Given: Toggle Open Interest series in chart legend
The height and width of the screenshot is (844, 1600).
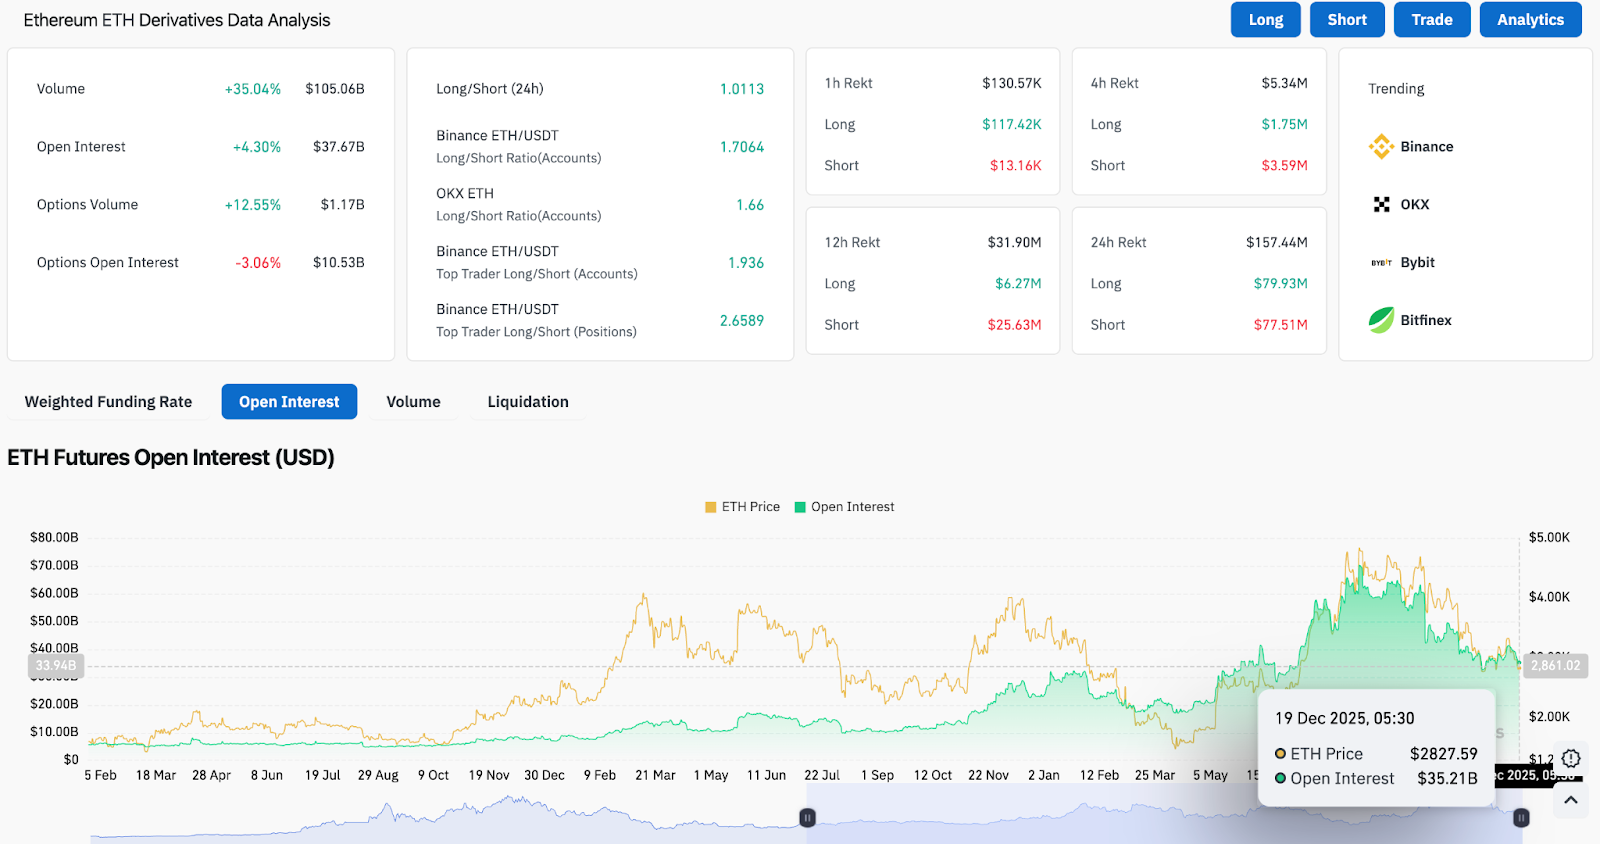Looking at the screenshot, I should point(844,507).
